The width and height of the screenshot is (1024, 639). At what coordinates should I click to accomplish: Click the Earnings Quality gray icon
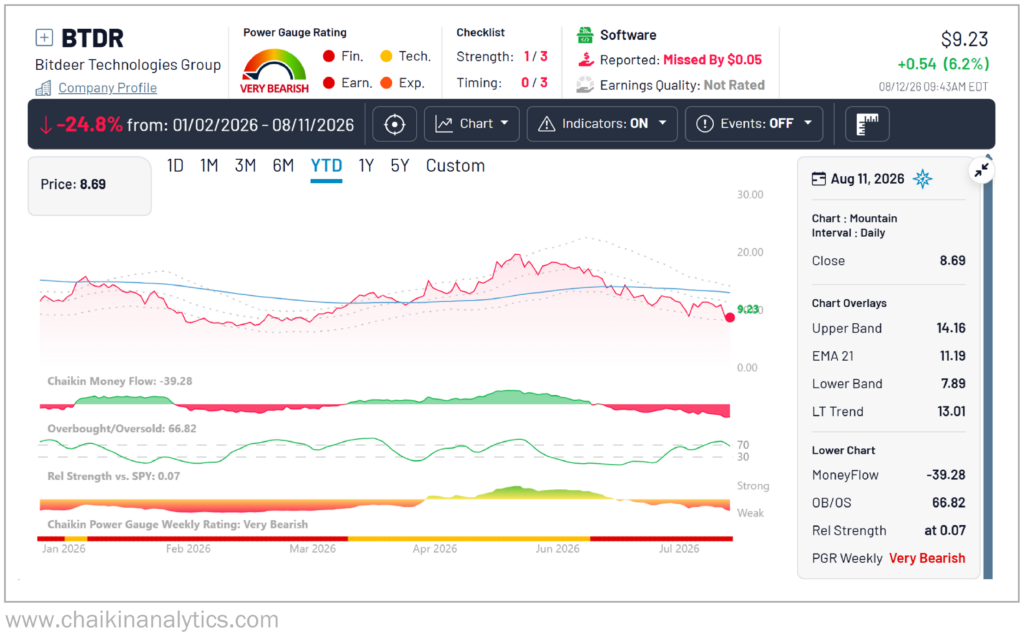click(584, 85)
